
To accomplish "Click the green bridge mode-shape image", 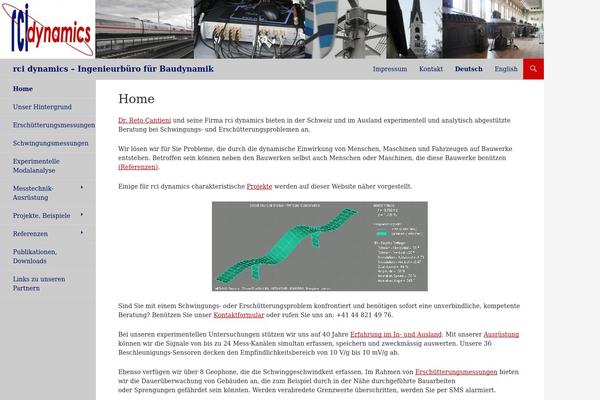I will pyautogui.click(x=320, y=246).
